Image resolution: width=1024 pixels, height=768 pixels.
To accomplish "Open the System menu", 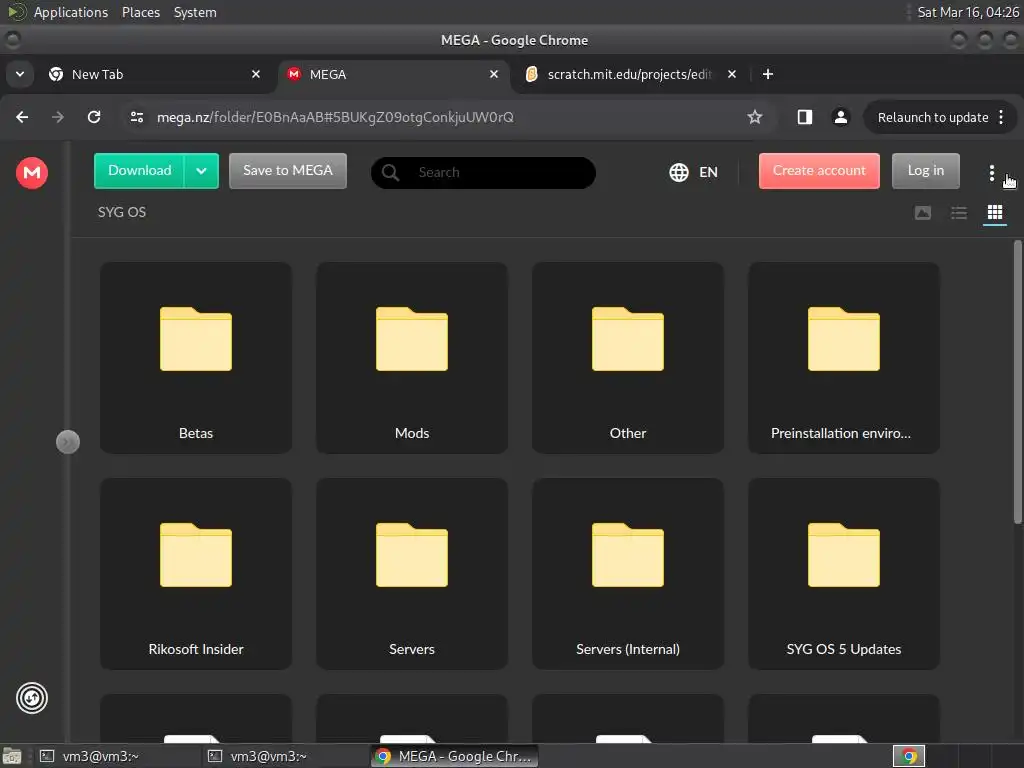I will click(195, 12).
